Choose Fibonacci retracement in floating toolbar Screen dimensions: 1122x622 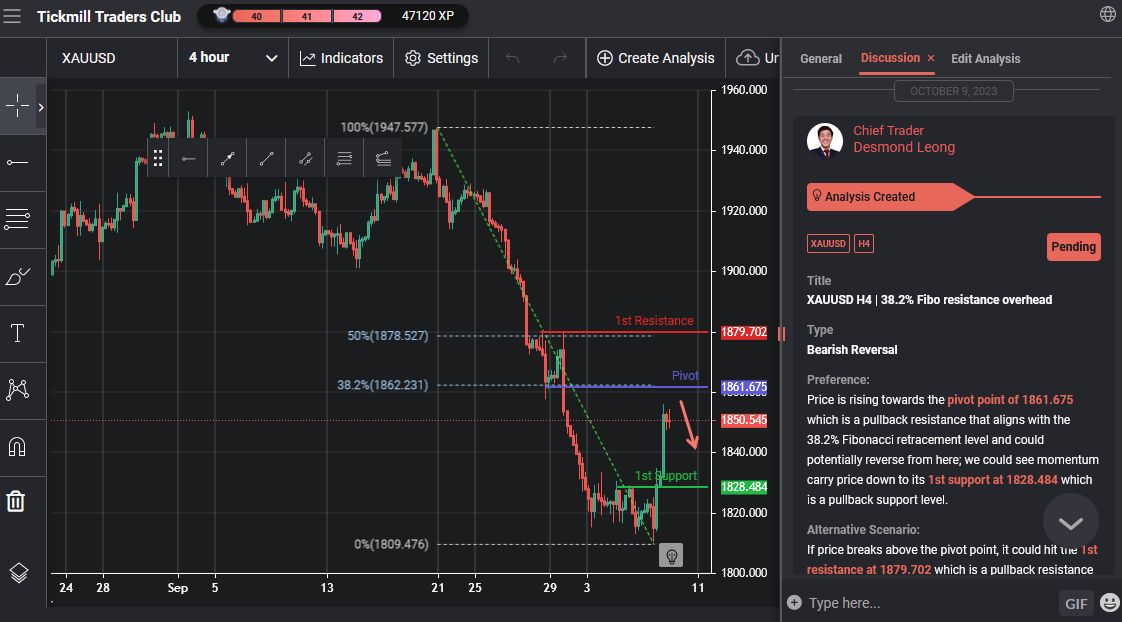point(344,159)
